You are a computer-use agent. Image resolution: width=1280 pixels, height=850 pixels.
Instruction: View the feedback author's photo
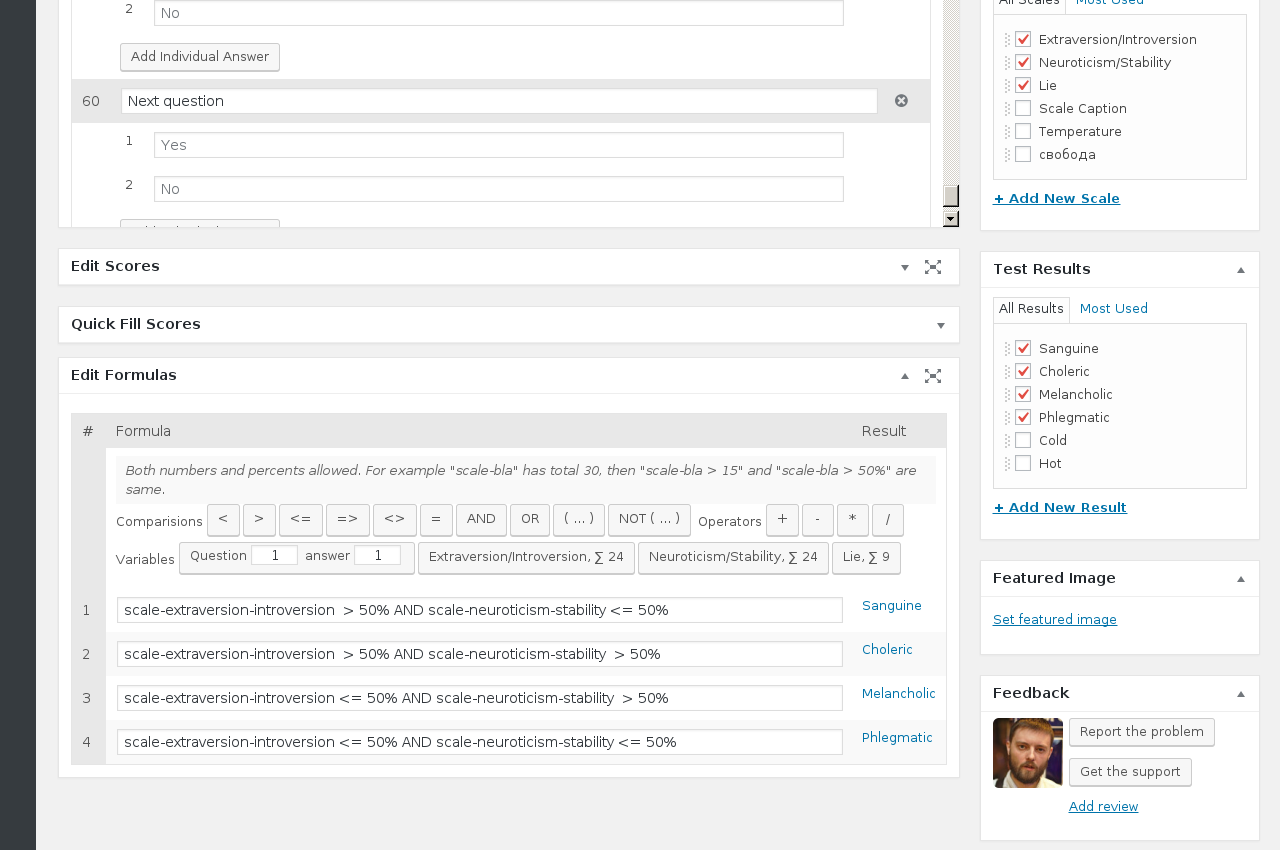tap(1028, 753)
